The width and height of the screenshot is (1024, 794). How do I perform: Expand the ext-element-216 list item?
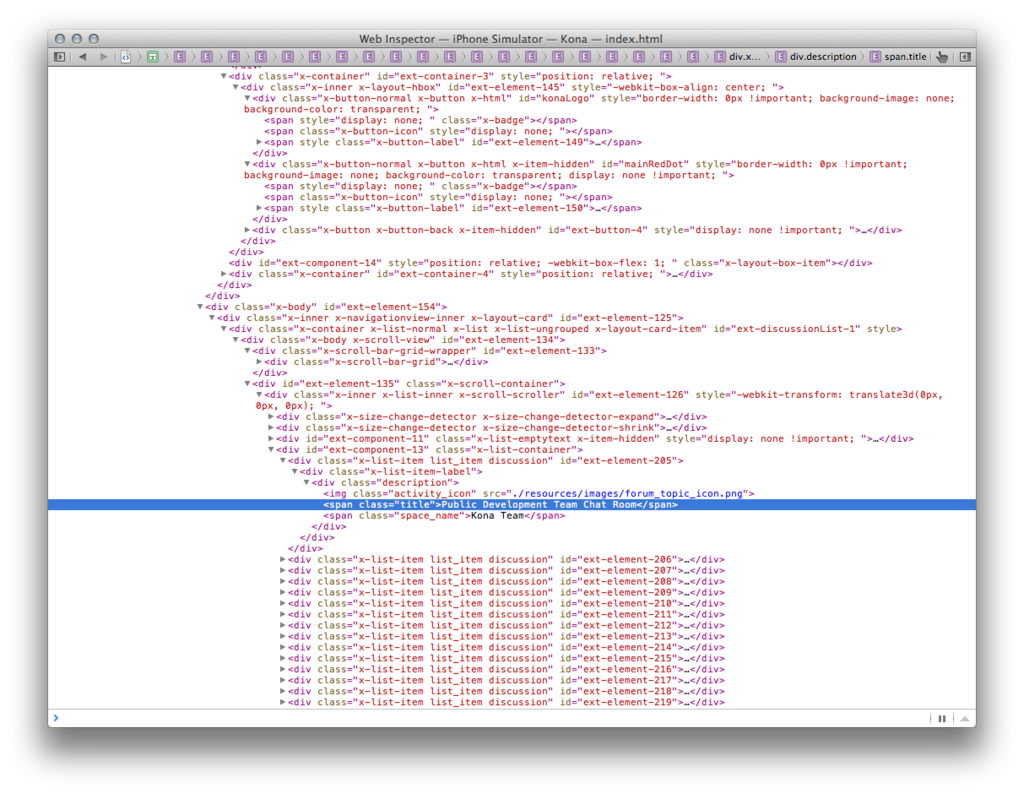(282, 669)
